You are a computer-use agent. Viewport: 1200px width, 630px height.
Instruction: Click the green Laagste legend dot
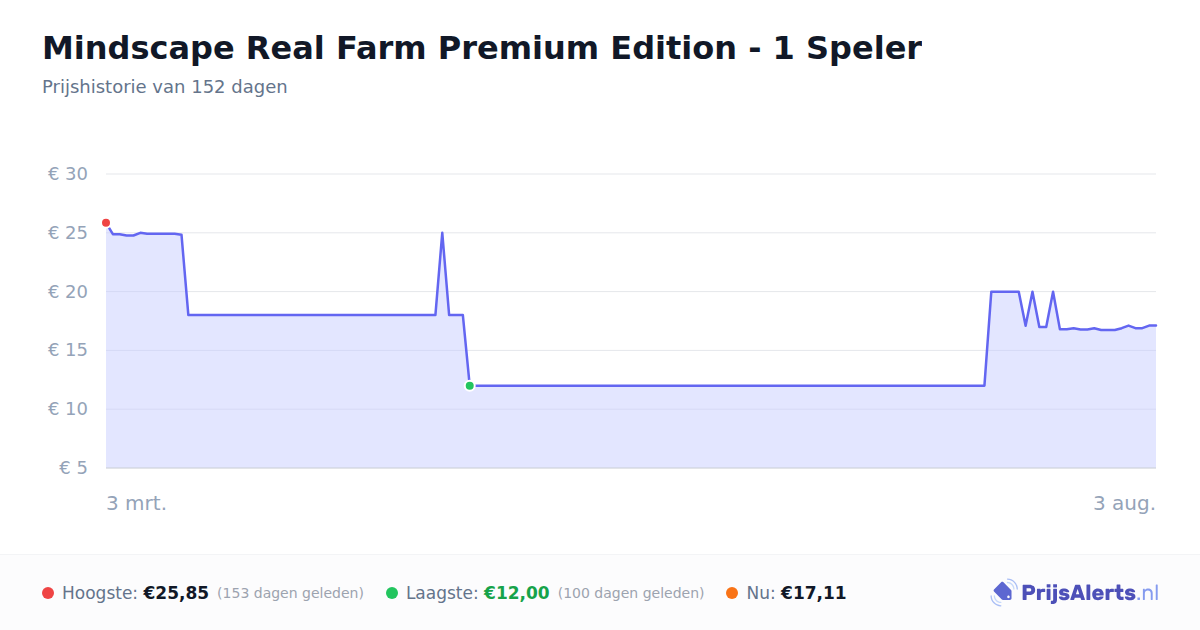(x=392, y=593)
